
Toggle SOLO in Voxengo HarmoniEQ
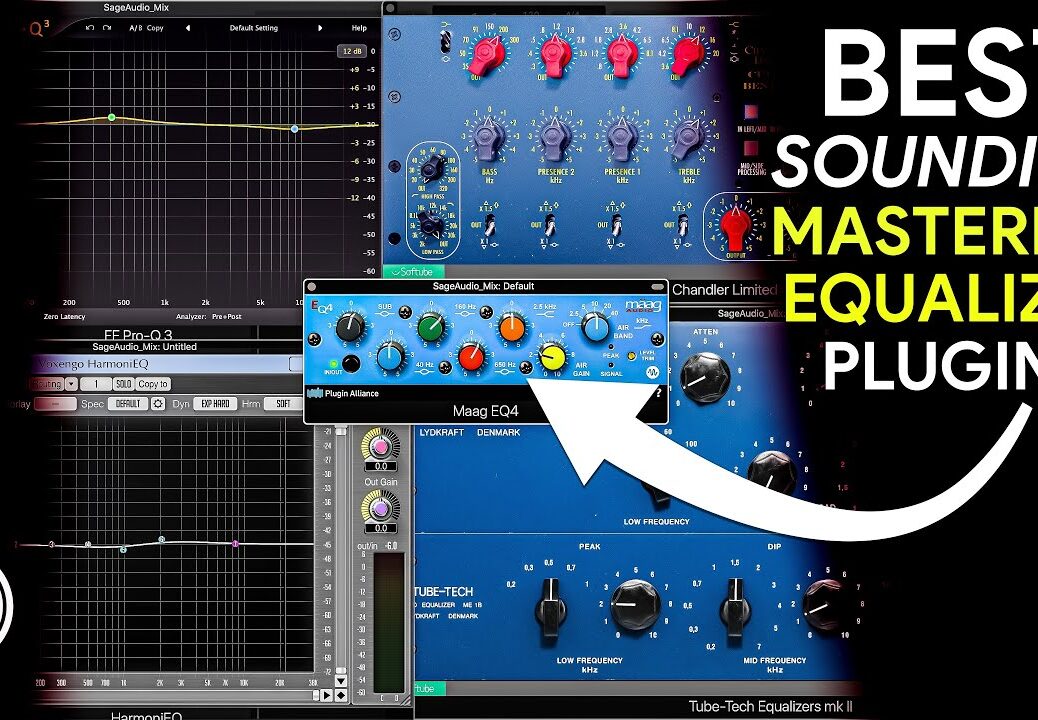pyautogui.click(x=122, y=384)
